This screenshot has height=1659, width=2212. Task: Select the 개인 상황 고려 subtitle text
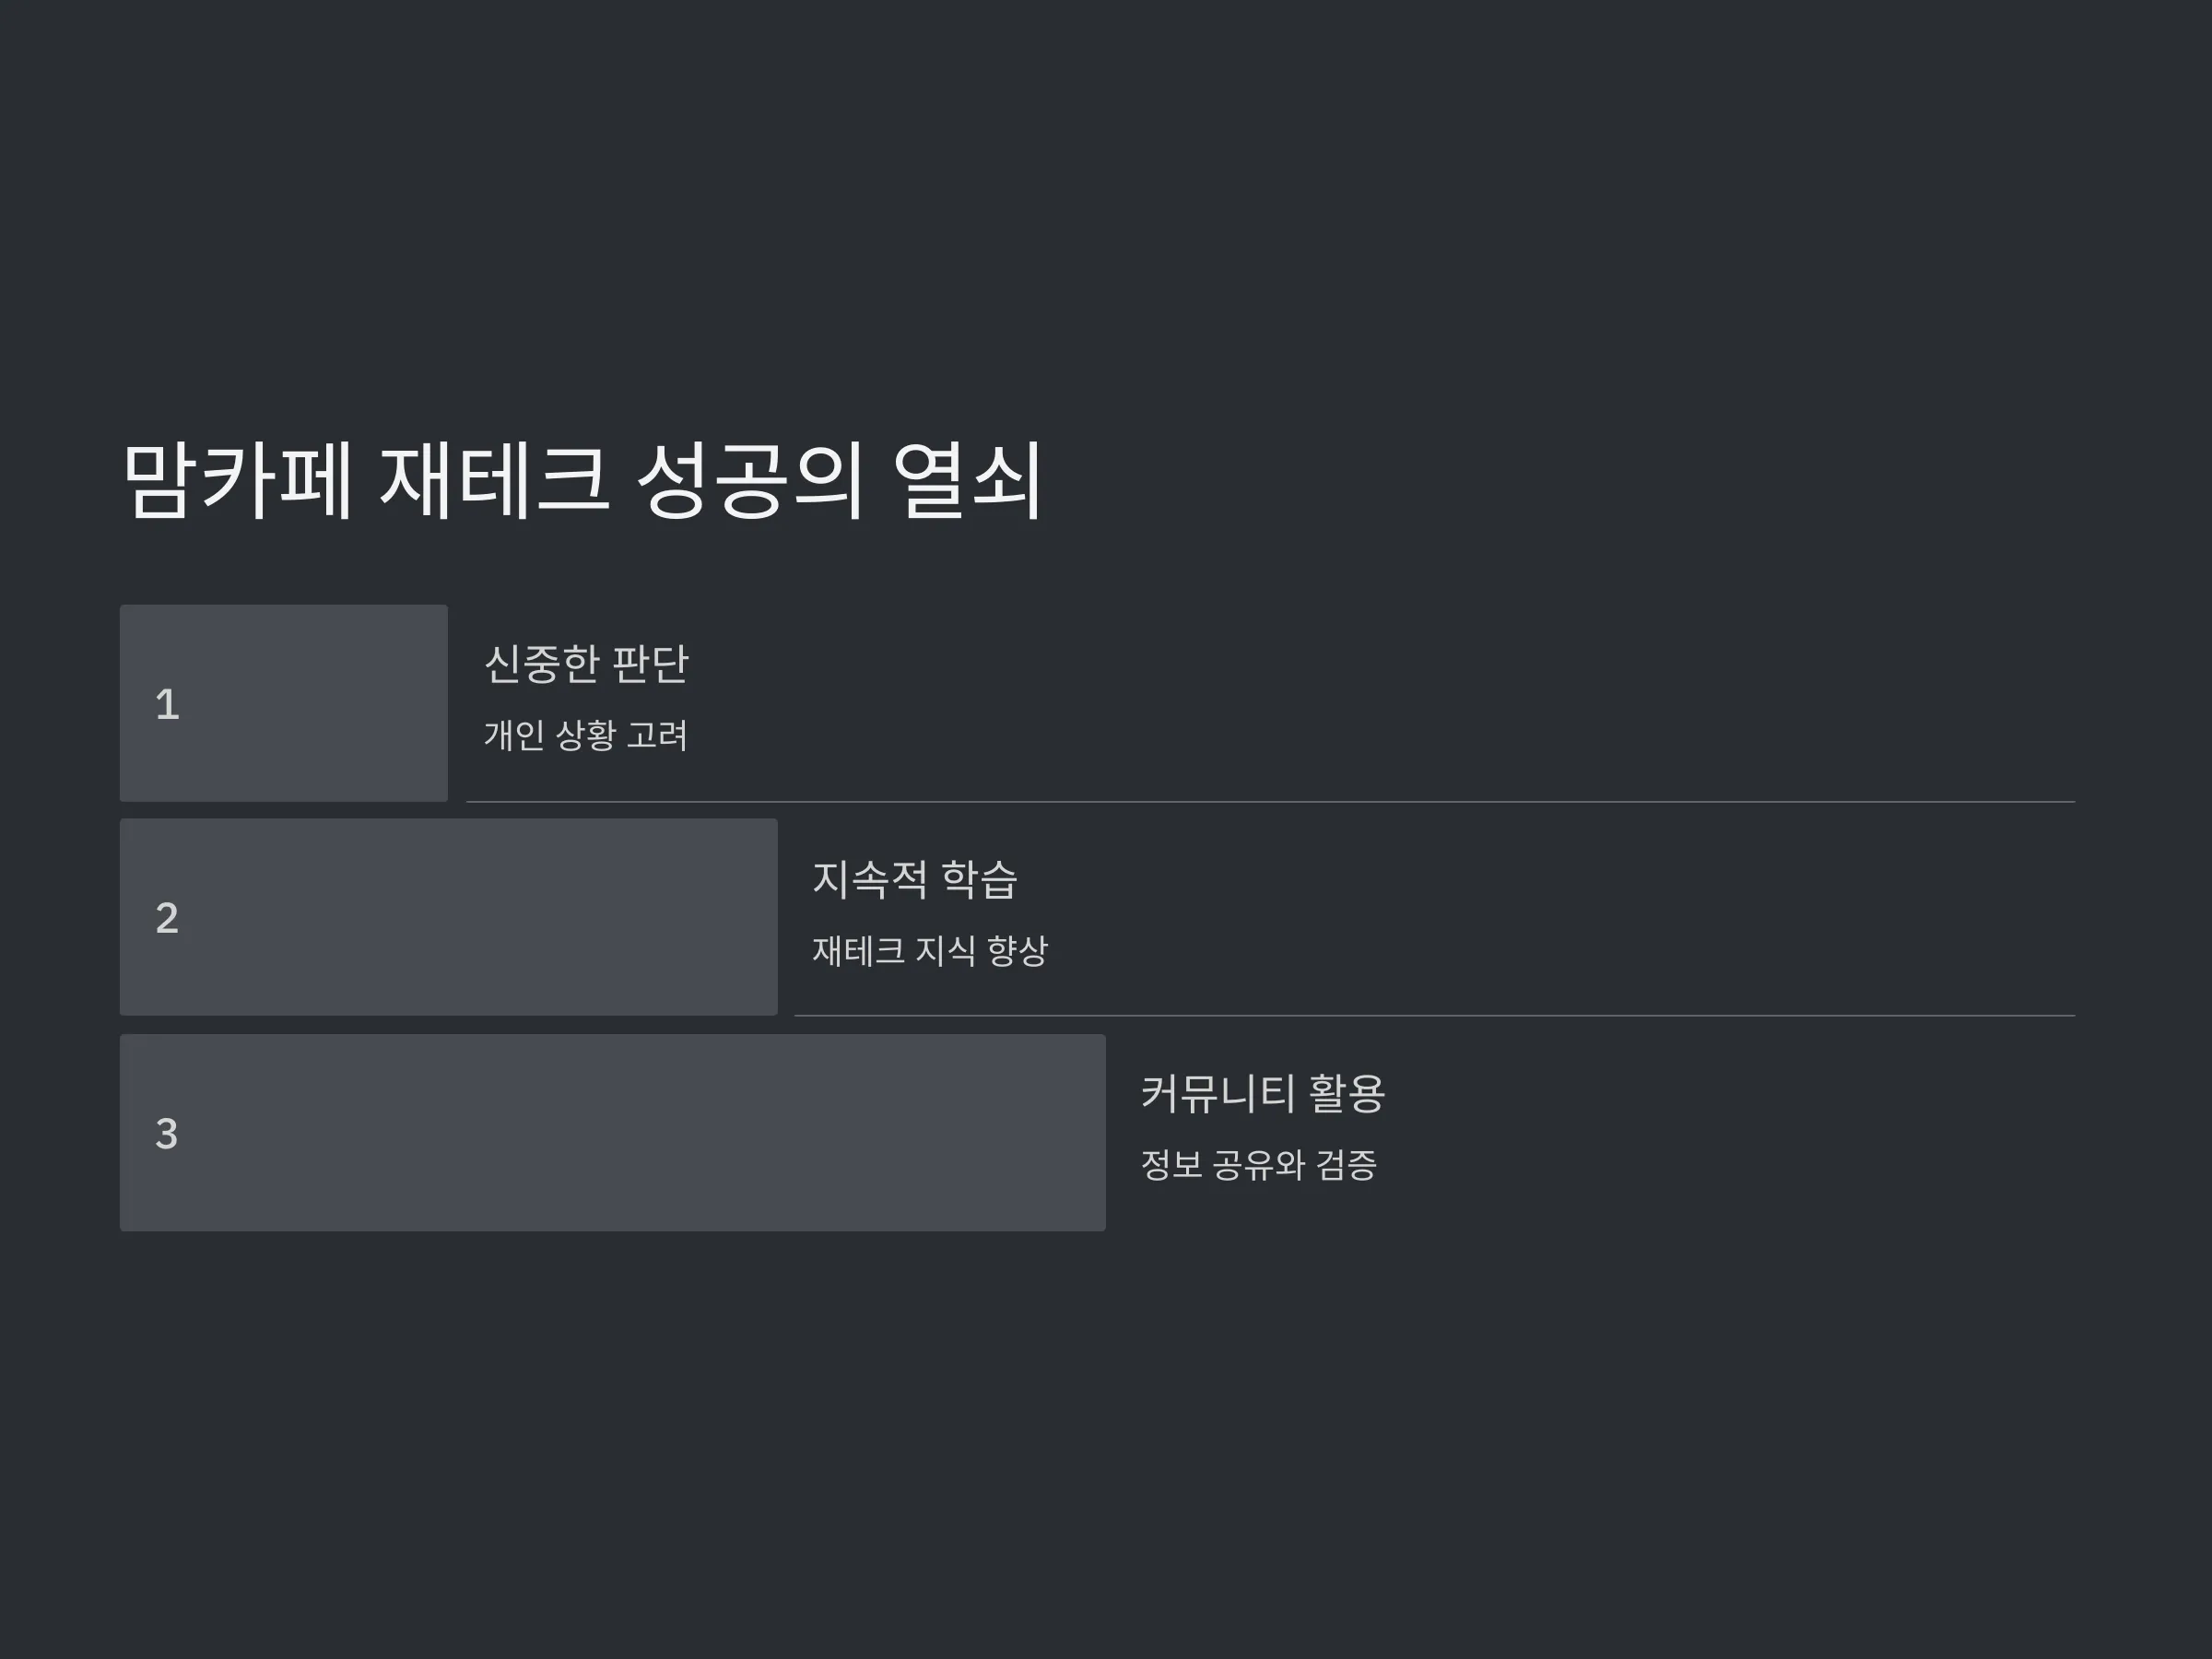[586, 735]
